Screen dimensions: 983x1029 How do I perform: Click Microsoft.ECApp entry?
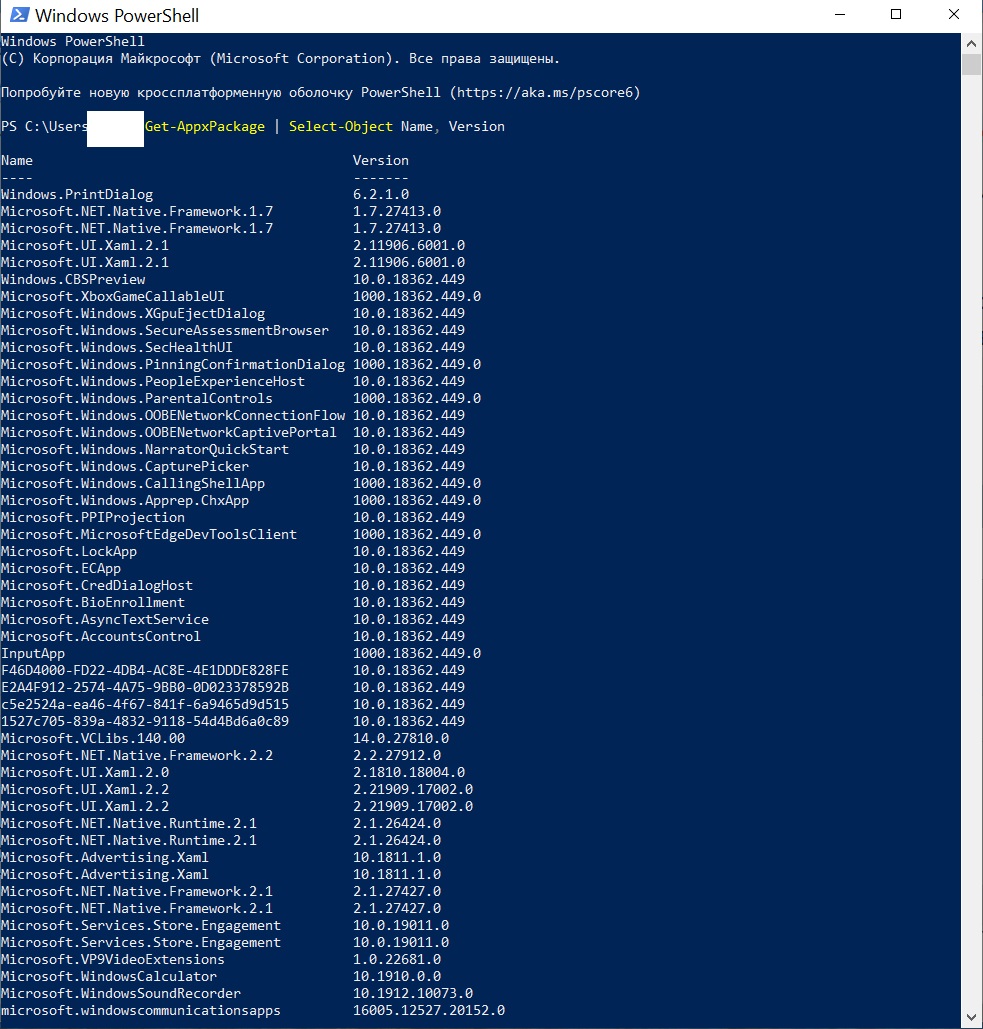pyautogui.click(x=61, y=569)
